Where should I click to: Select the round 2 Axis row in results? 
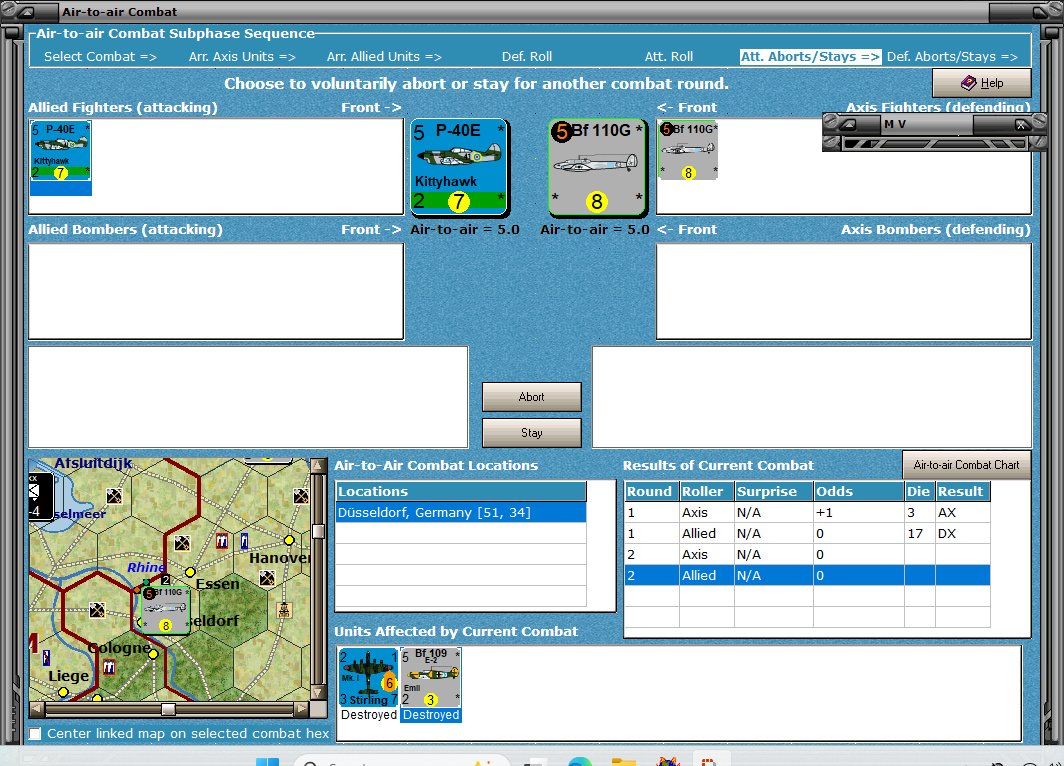[807, 554]
